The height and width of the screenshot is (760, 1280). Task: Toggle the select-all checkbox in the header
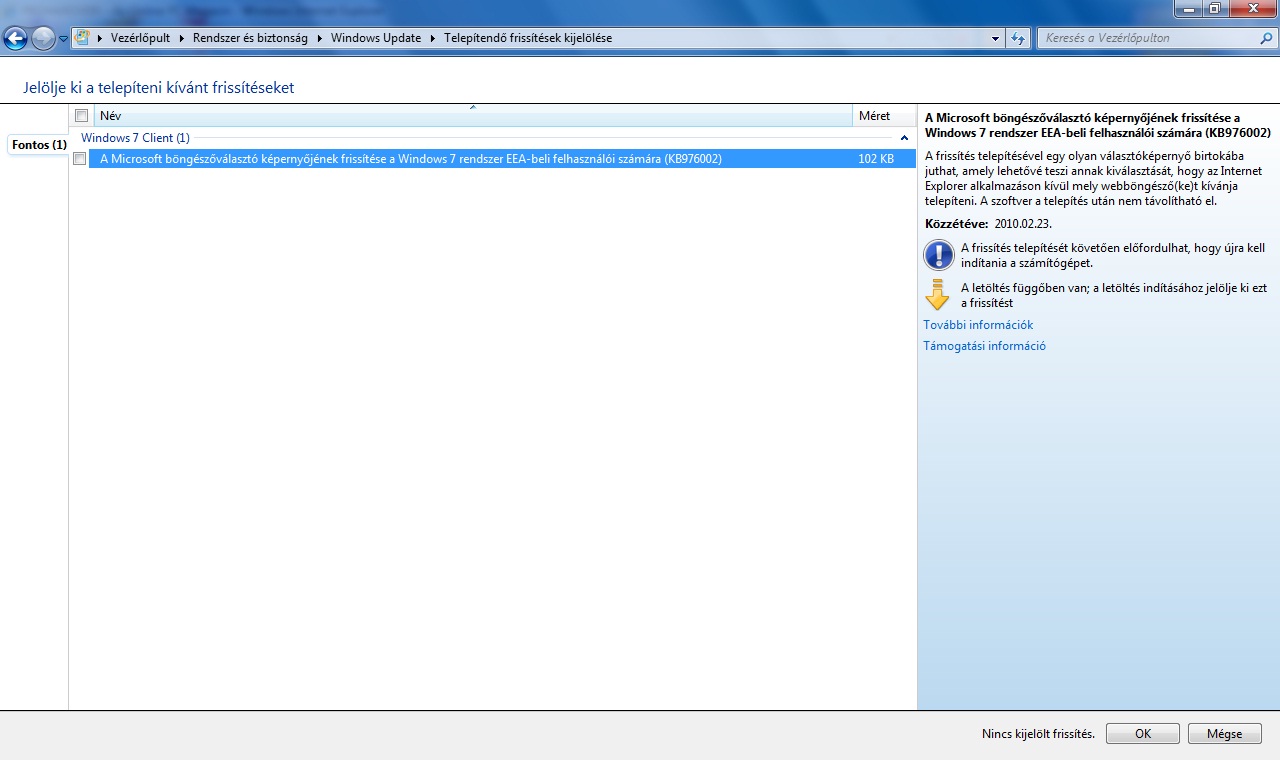(82, 116)
